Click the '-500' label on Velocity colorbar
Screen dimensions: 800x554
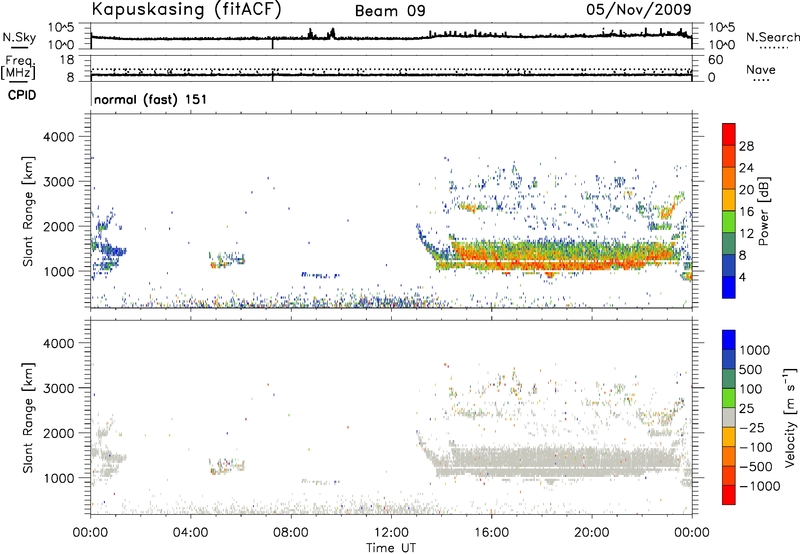point(756,466)
